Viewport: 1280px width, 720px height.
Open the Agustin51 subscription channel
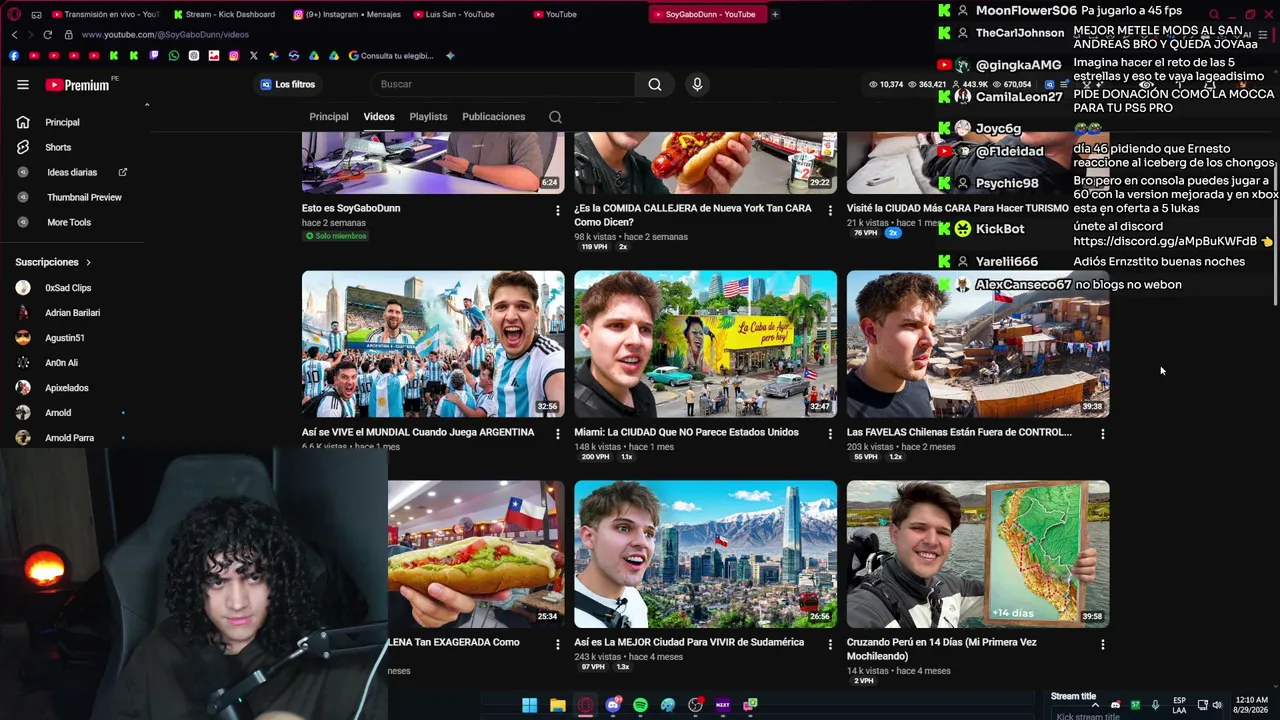(64, 338)
